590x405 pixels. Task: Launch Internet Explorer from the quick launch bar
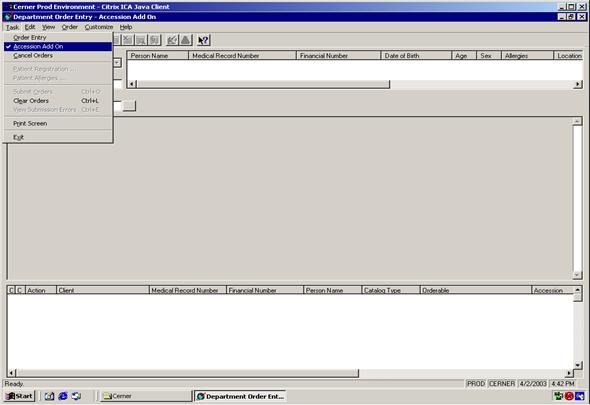coord(63,396)
